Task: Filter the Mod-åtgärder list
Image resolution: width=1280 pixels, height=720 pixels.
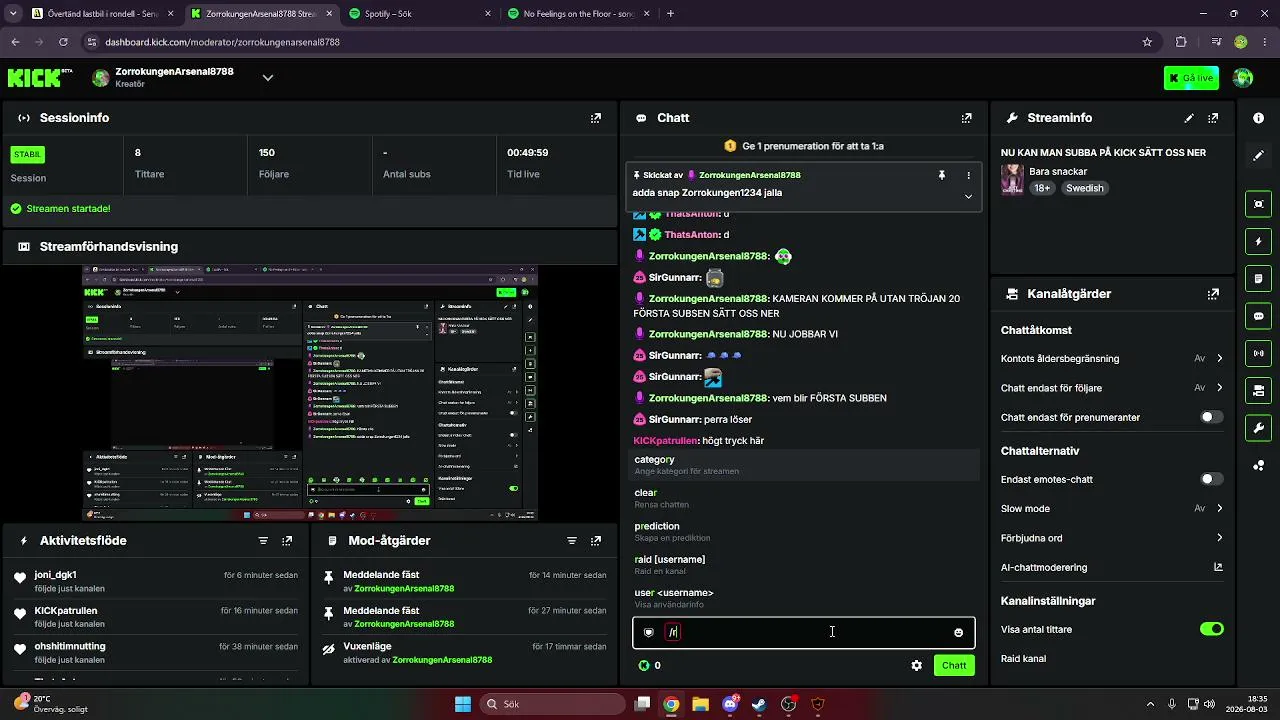Action: click(x=572, y=541)
